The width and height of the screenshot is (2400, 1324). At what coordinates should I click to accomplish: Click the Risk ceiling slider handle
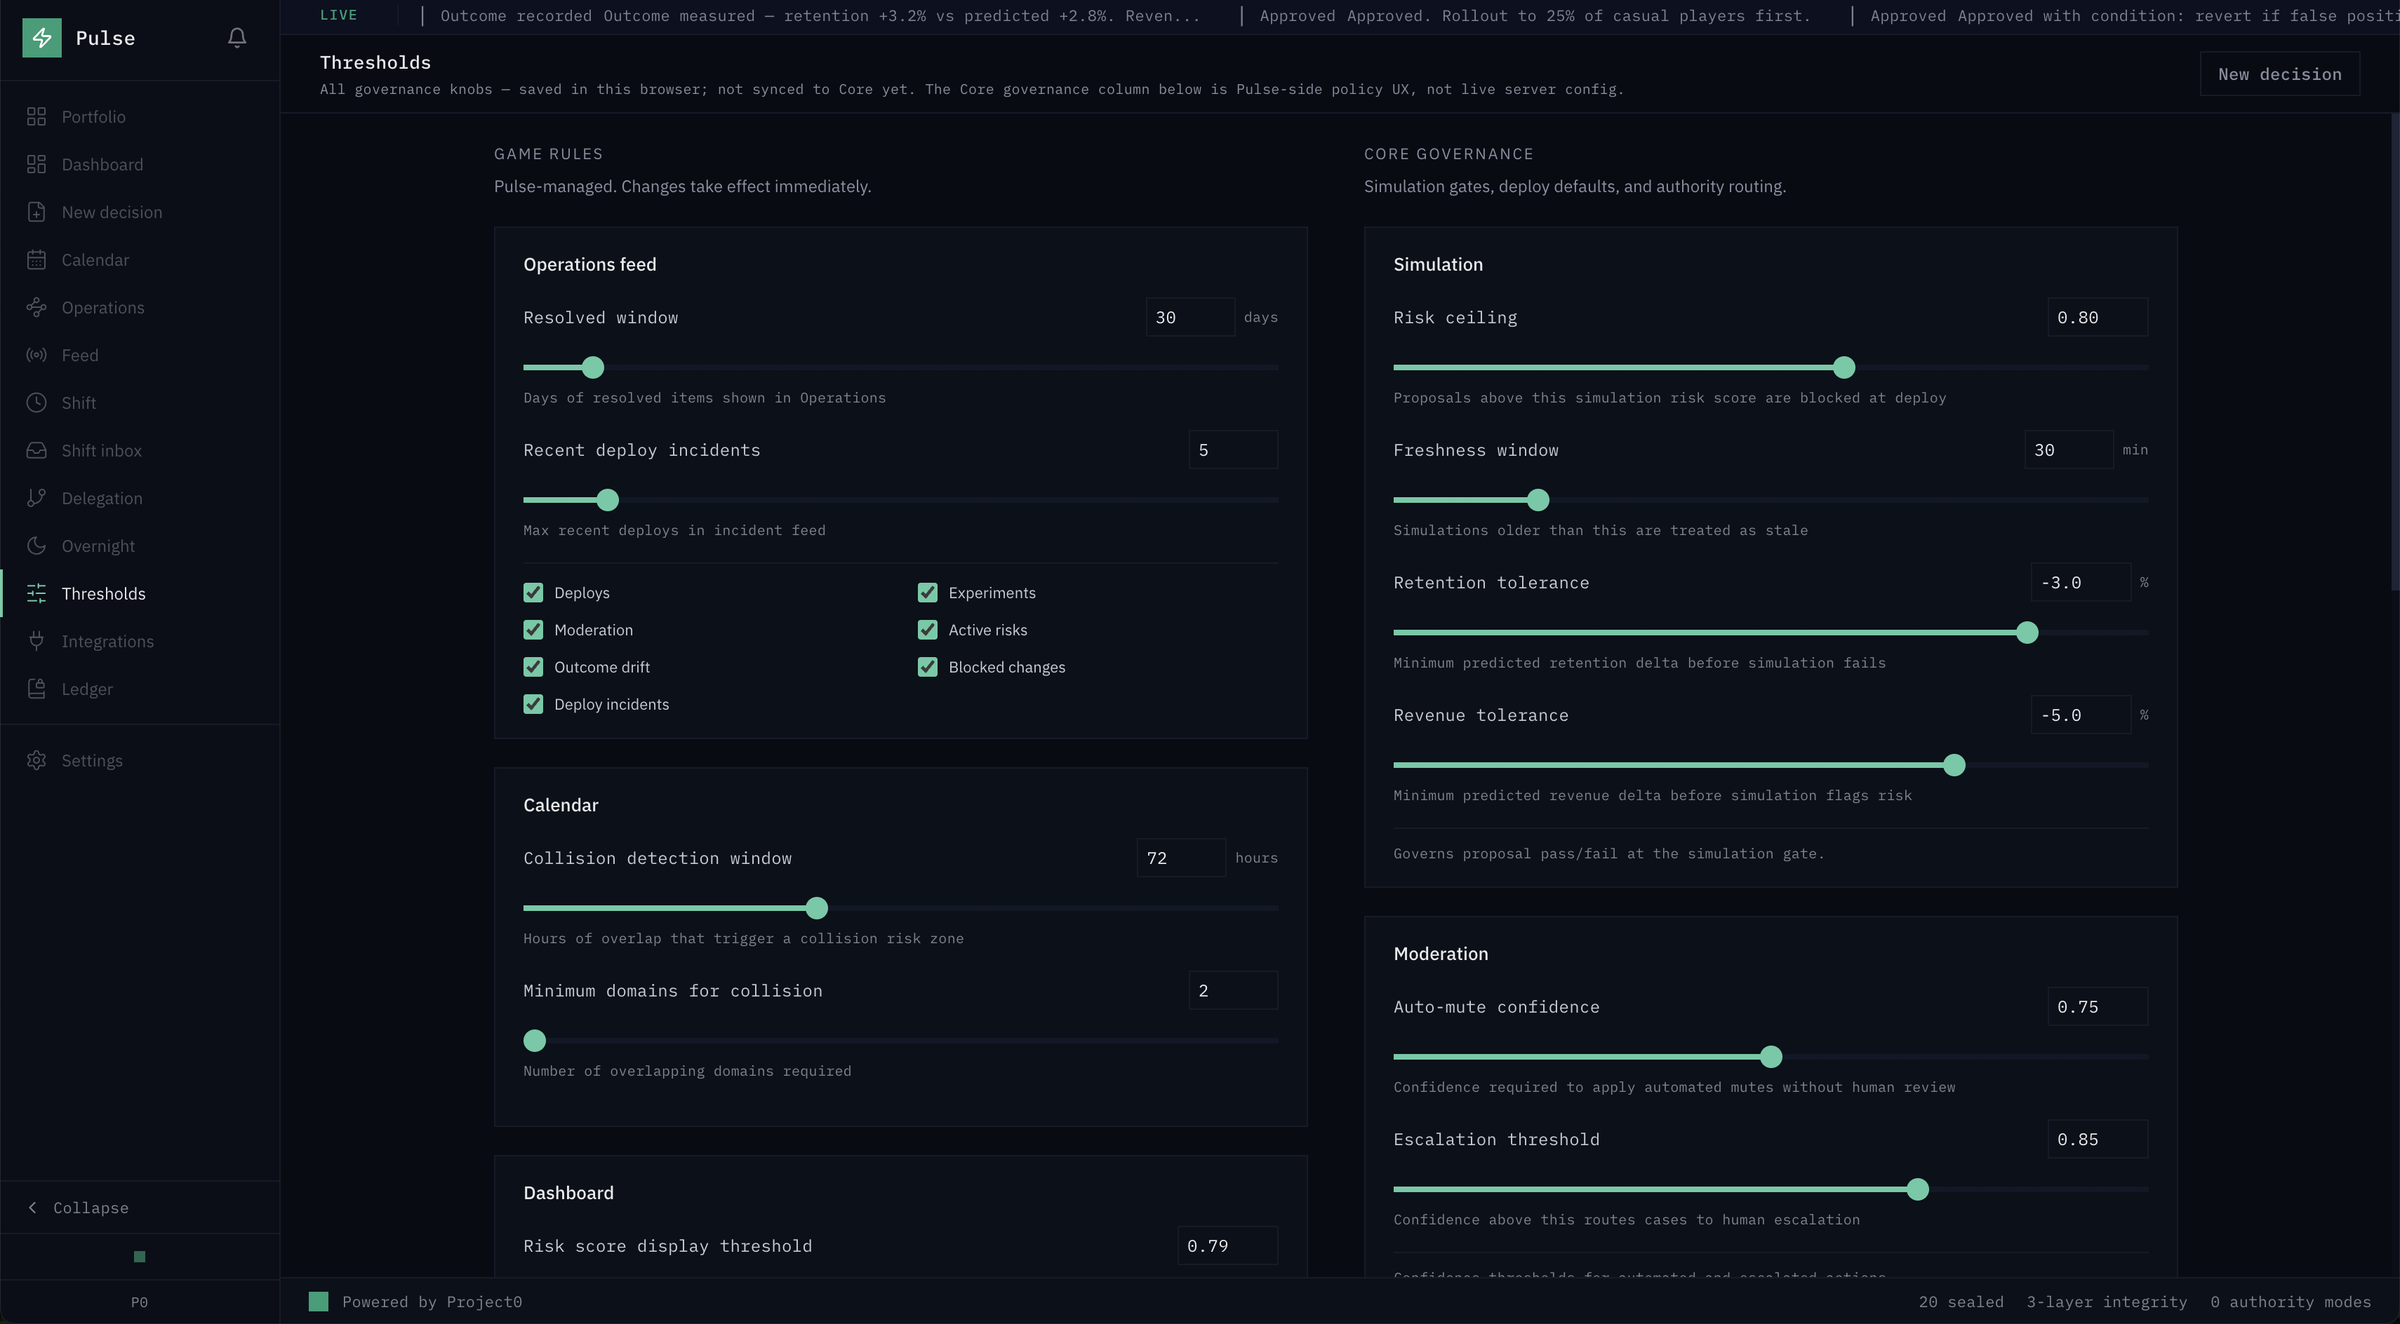[1844, 367]
